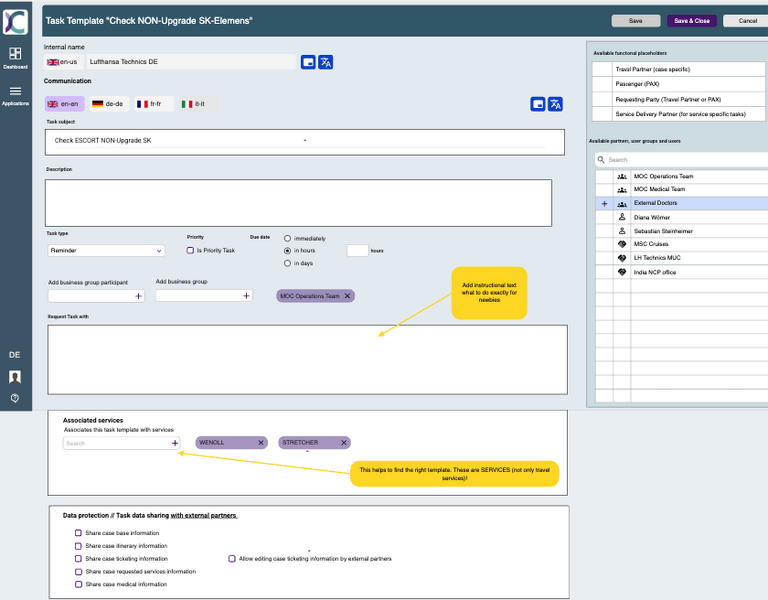Click the window icon in Communication row
Screen dimensions: 768x600
537,104
